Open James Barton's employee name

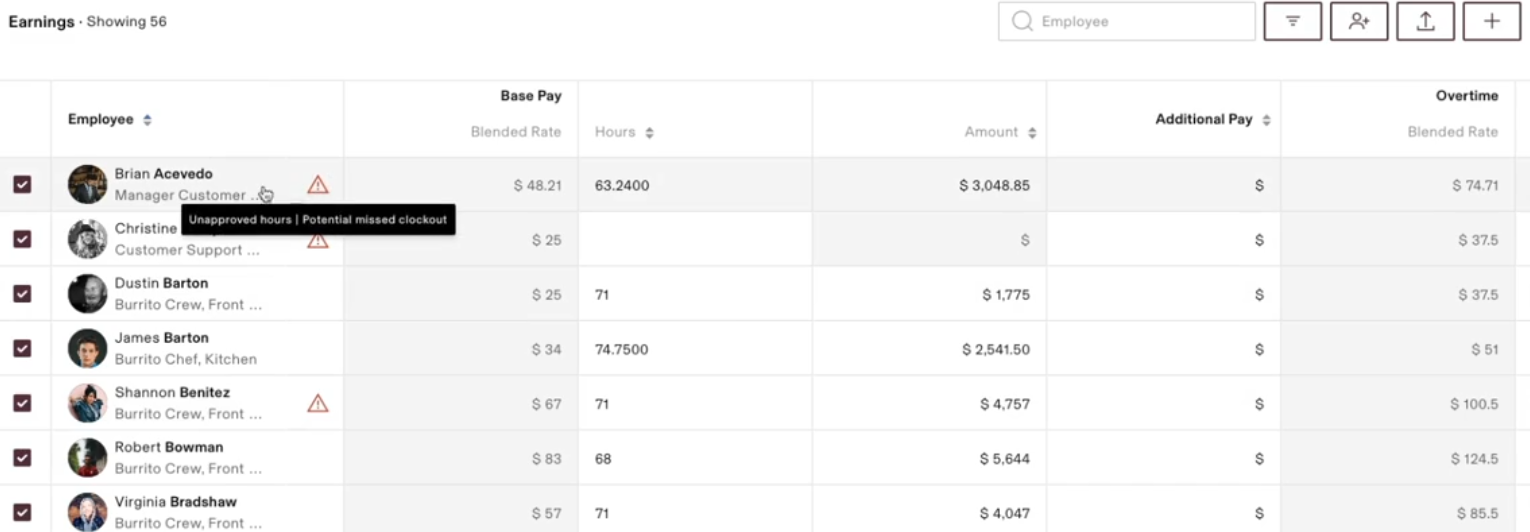(x=161, y=338)
